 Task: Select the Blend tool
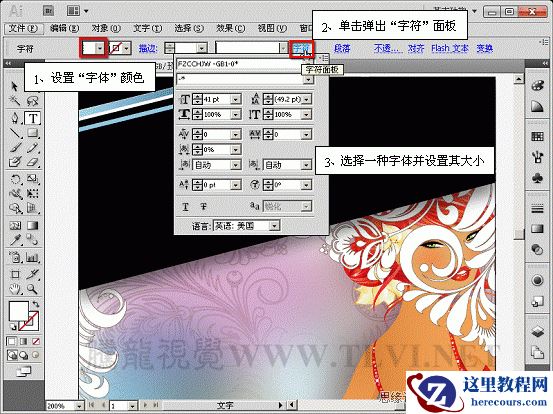tap(32, 240)
